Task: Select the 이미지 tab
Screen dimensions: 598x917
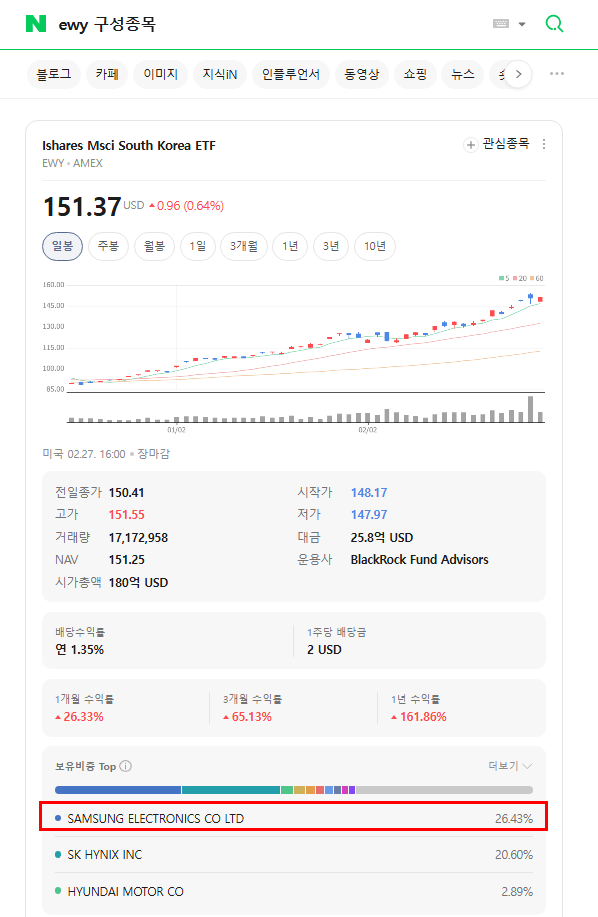Action: pos(161,74)
